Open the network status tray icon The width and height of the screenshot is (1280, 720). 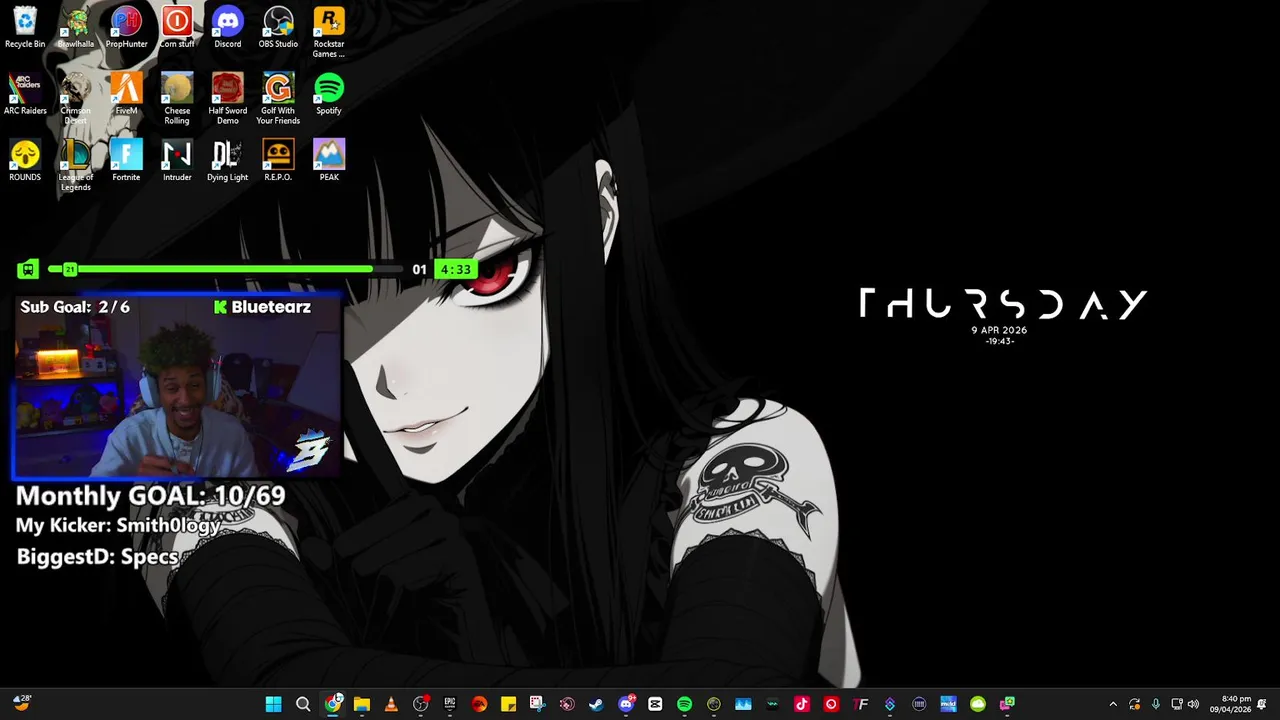click(1177, 704)
